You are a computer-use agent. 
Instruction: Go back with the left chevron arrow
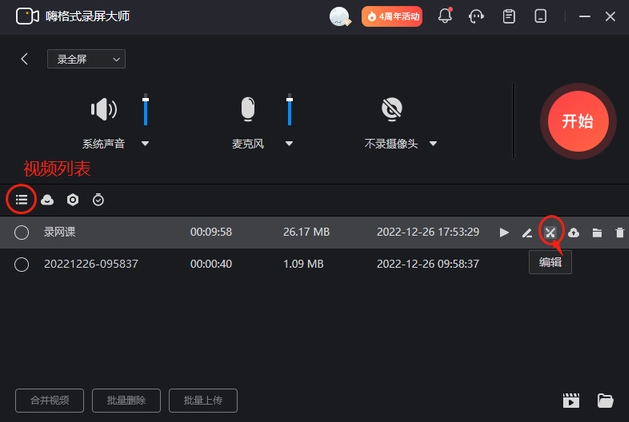pos(24,59)
